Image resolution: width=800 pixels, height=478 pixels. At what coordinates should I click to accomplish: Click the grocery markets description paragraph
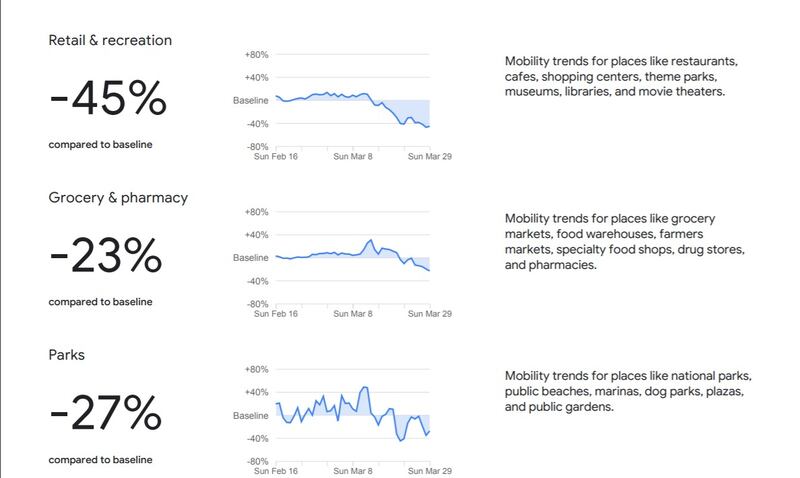tap(625, 242)
